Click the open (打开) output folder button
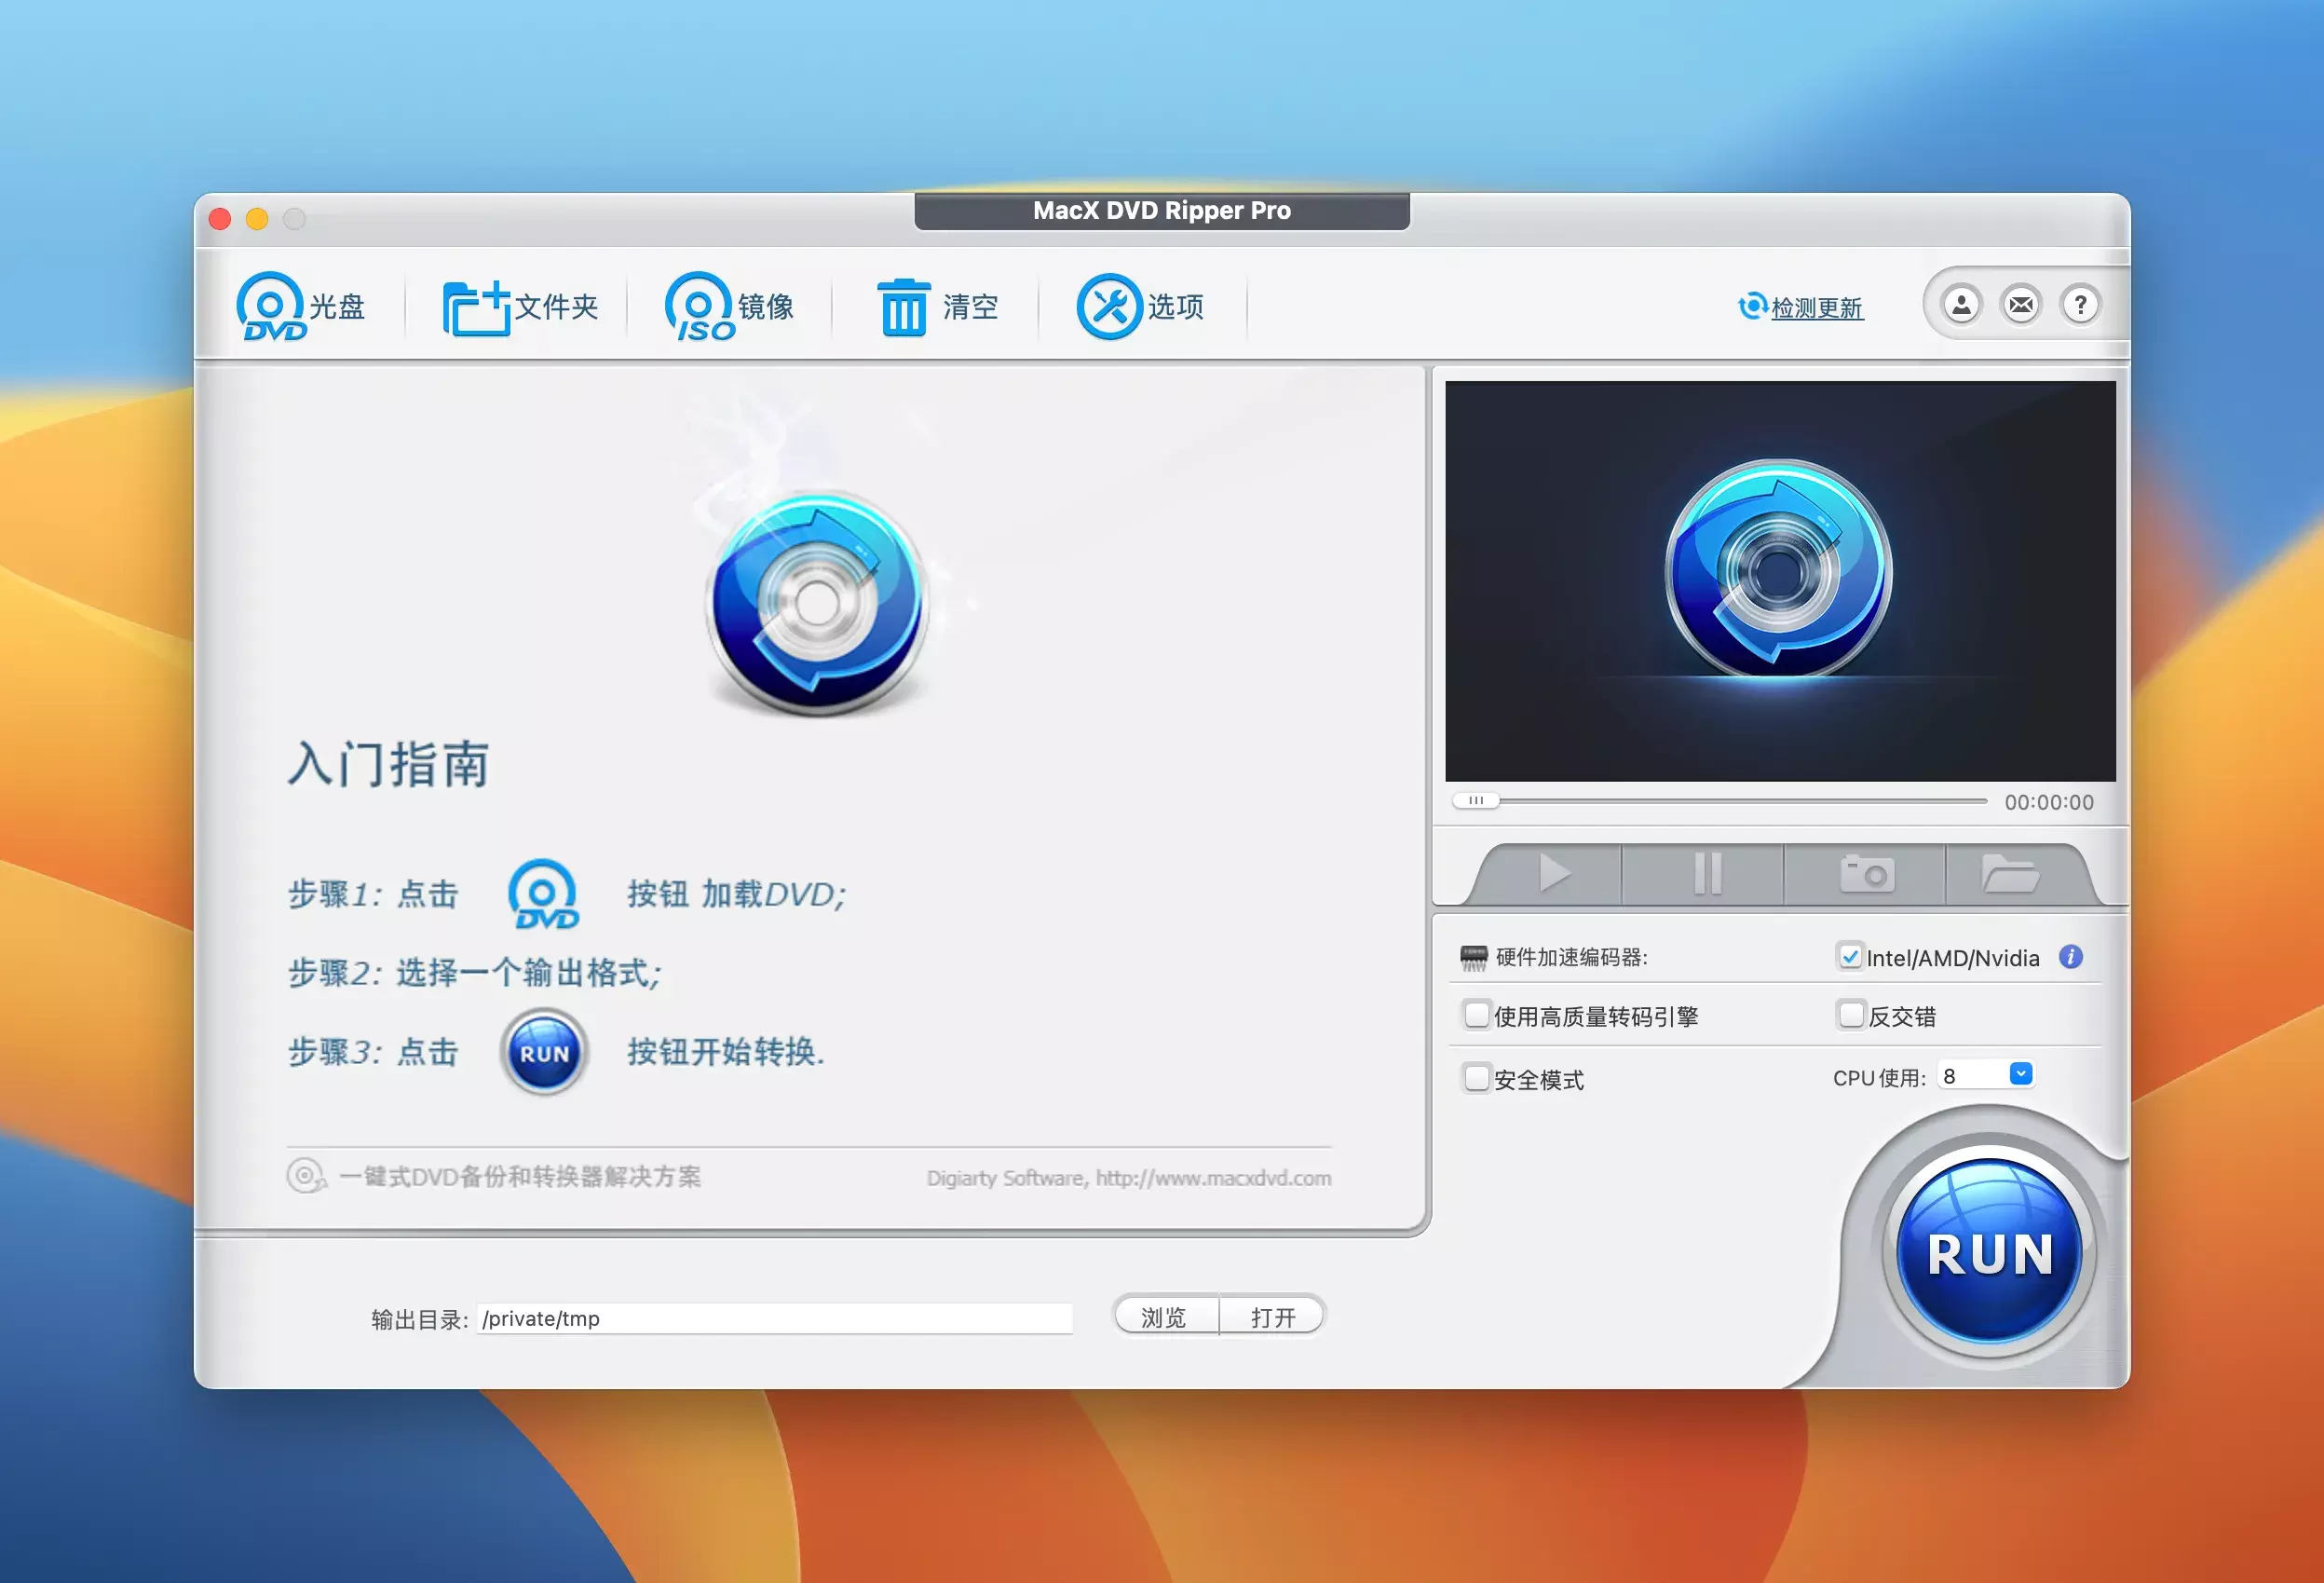Viewport: 2324px width, 1583px height. [1272, 1317]
